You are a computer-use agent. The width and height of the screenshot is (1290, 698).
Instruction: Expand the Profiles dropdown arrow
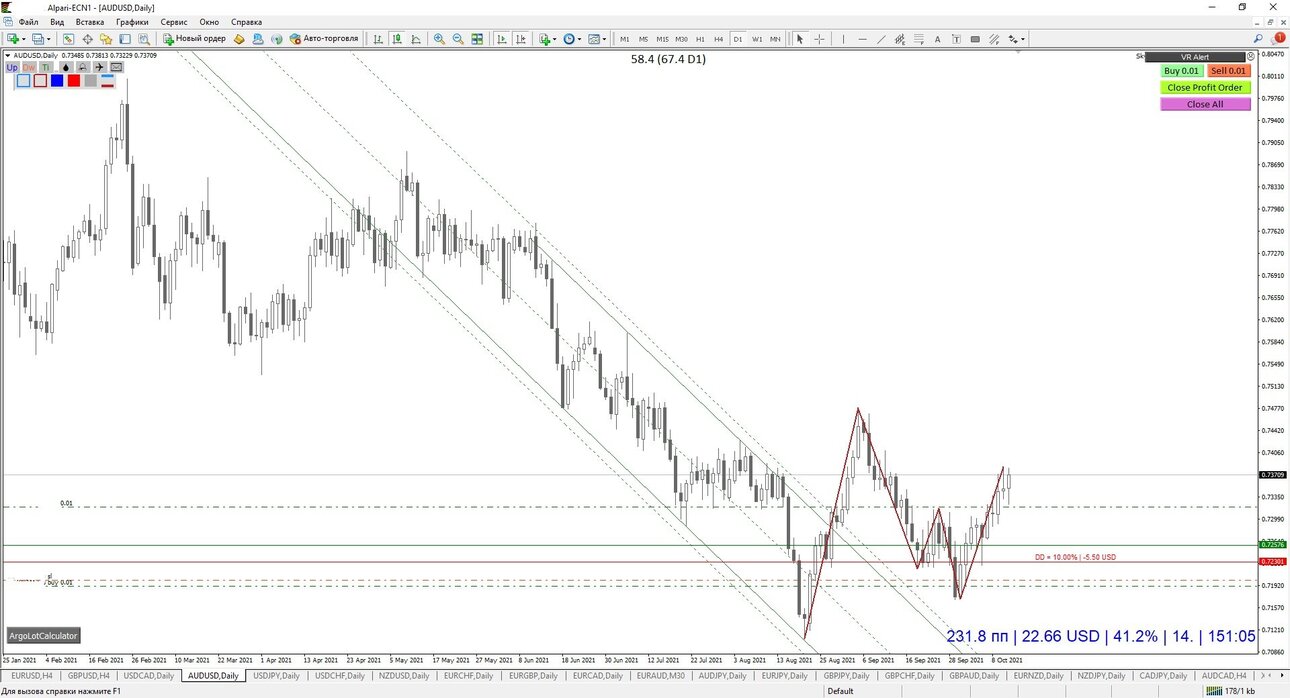49,39
